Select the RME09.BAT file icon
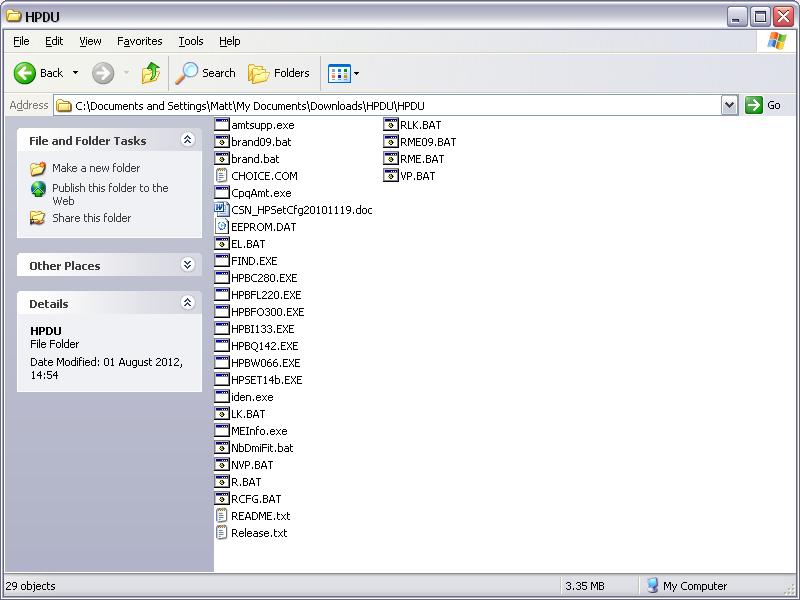The width and height of the screenshot is (800, 600). coord(391,141)
